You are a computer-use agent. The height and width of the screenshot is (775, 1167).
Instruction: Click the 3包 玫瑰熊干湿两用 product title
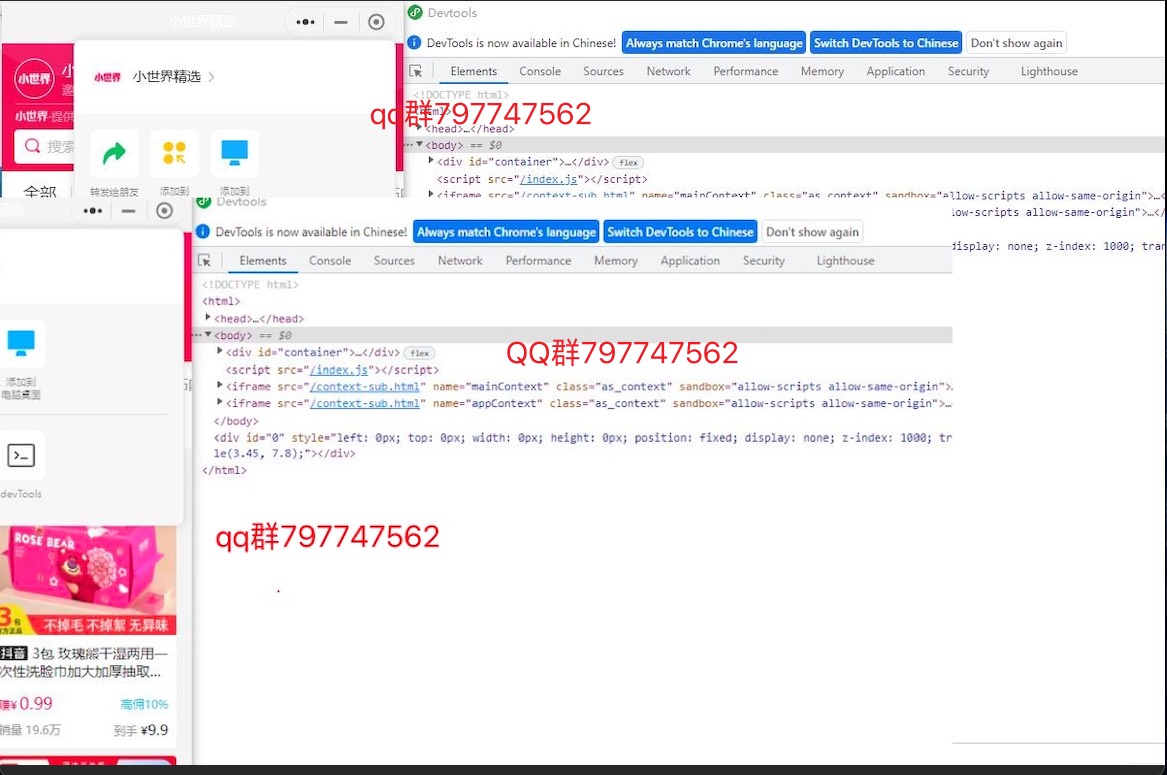85,662
